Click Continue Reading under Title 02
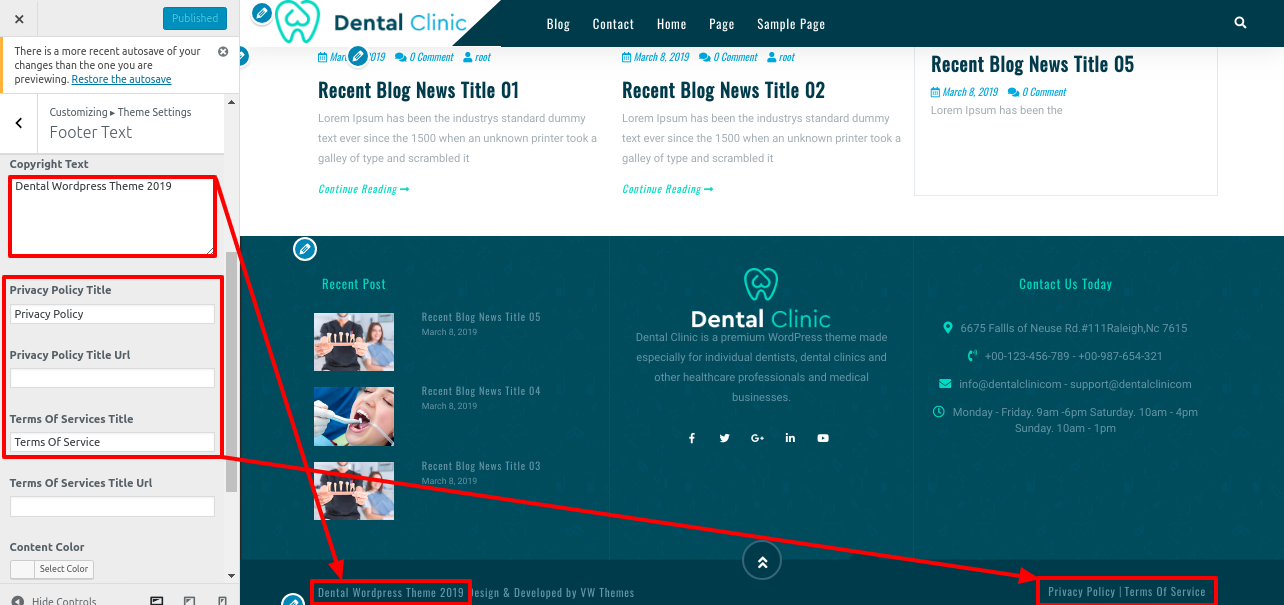This screenshot has height=605, width=1284. click(668, 189)
